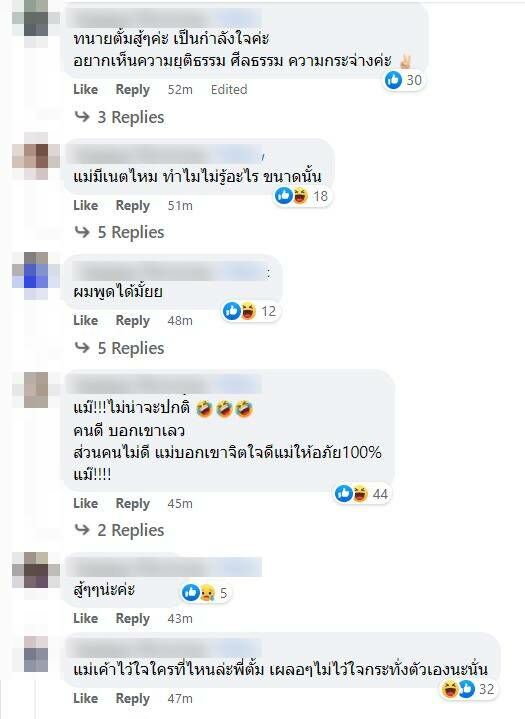
Task: Like the comment posted 52m ago
Action: coord(86,89)
